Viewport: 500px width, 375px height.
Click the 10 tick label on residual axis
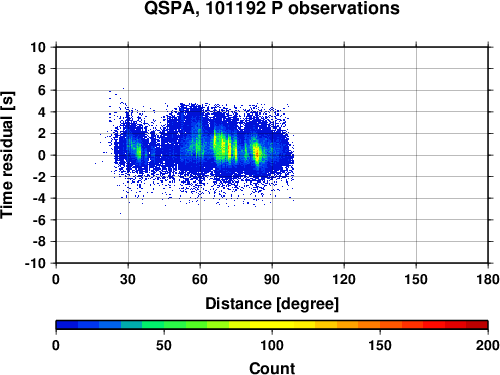pyautogui.click(x=38, y=47)
